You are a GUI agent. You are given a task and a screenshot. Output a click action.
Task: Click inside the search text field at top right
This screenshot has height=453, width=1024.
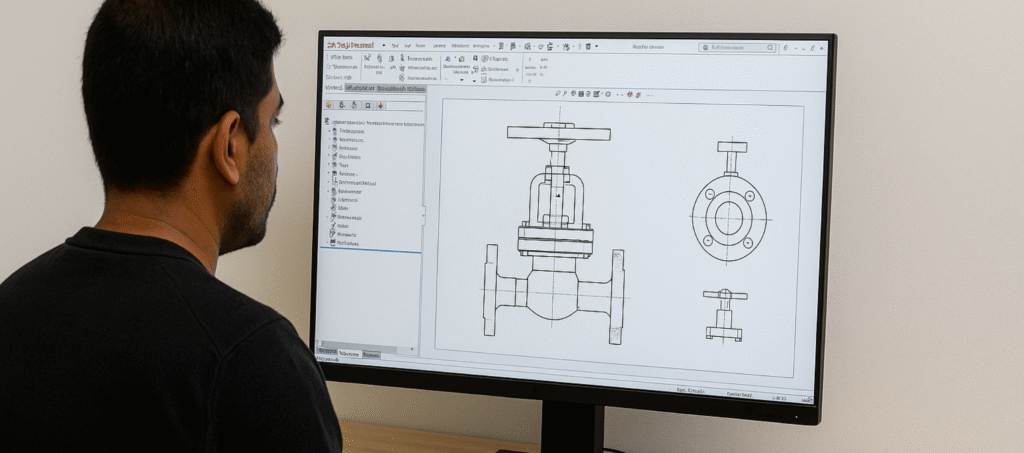click(x=735, y=47)
